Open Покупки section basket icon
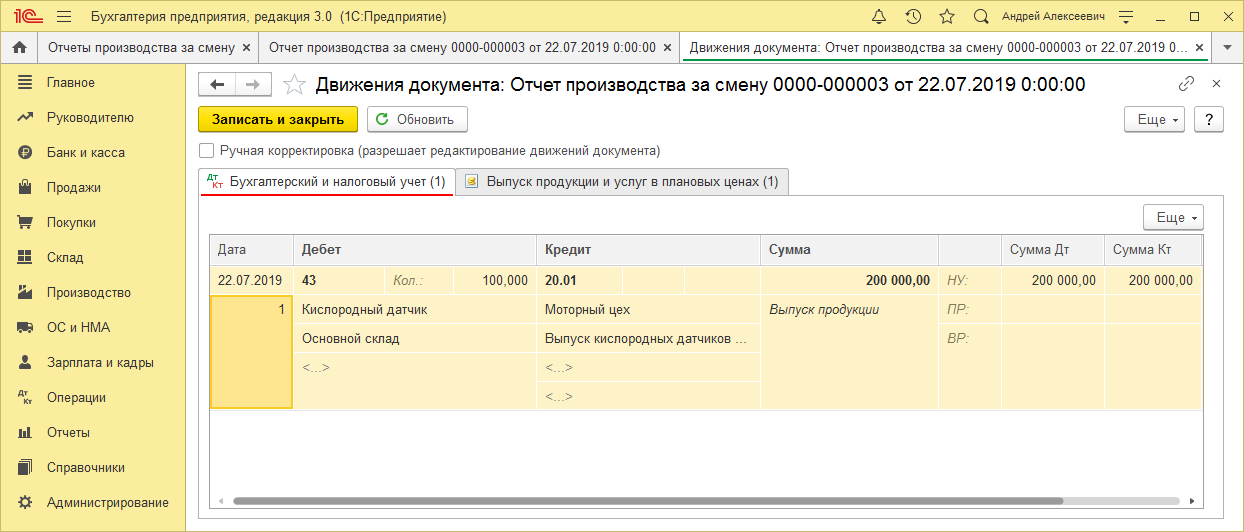 tap(26, 222)
